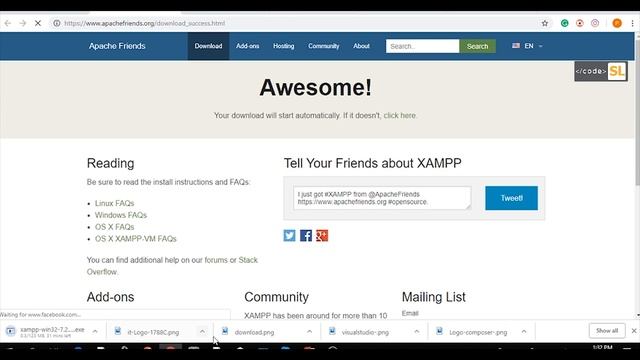The height and width of the screenshot is (360, 640).
Task: Click Logo-composer-png file icon
Action: click(440, 331)
